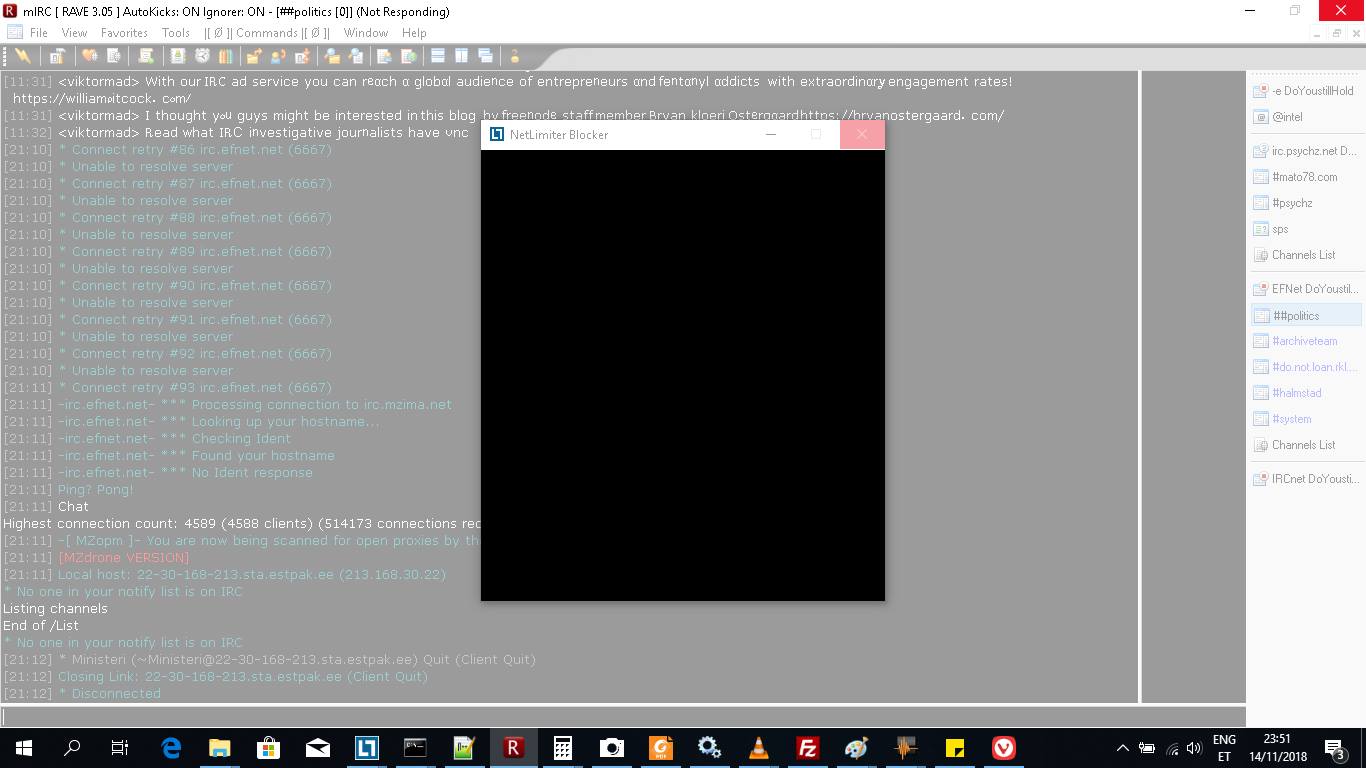1366x768 pixels.
Task: Select the IRCnet DoYousti... status window
Action: click(1306, 479)
